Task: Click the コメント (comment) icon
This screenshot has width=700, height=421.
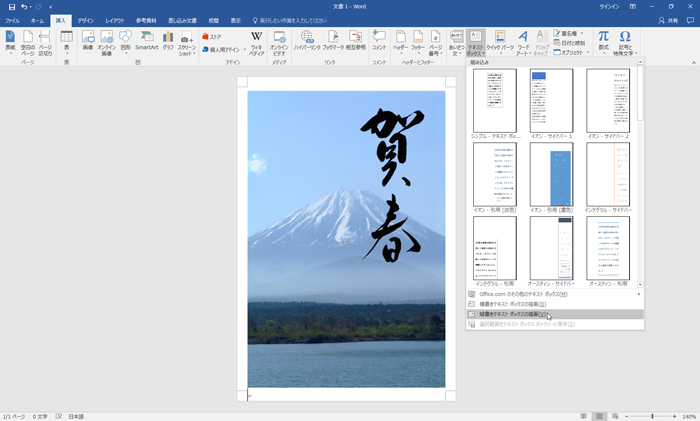Action: coord(379,41)
